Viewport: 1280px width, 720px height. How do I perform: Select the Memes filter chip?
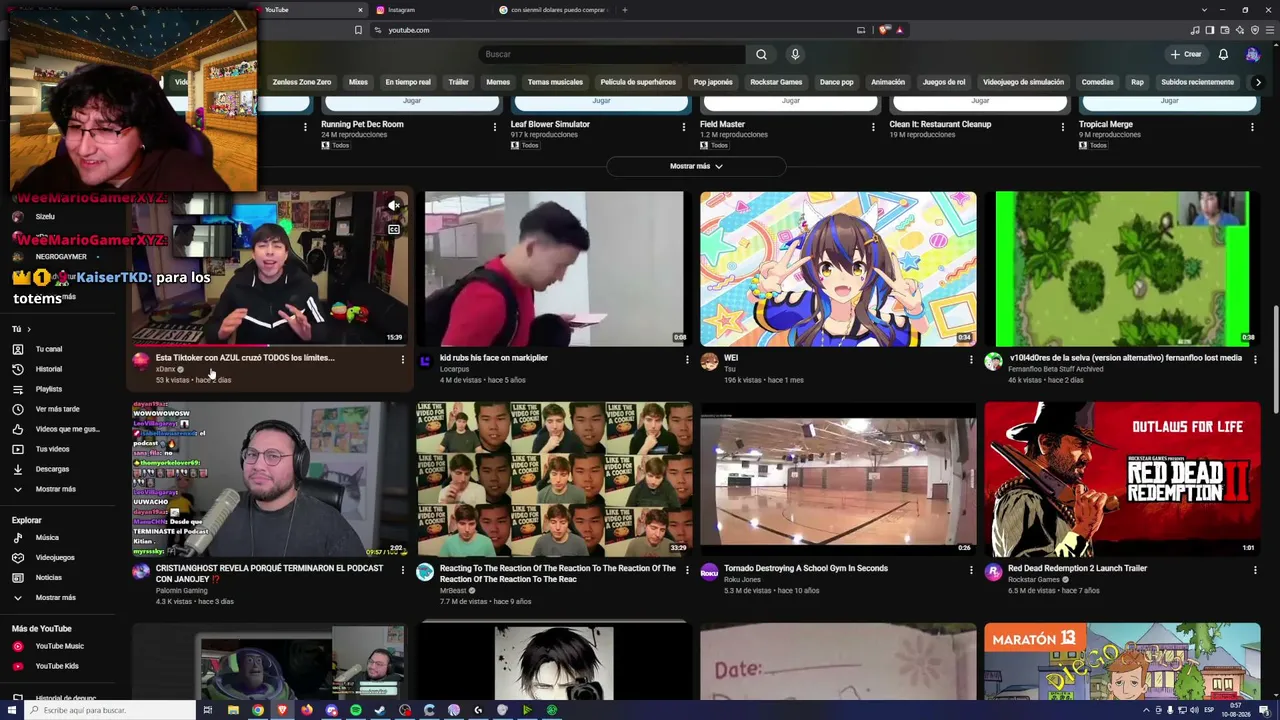[498, 82]
